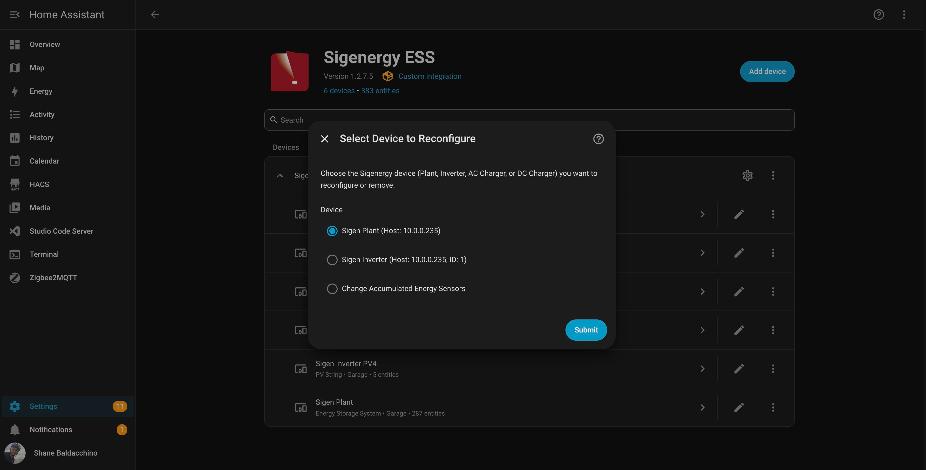Screen dimensions: 926x470
Task: Edit Sigen Inverter PV4 with the pencil icon
Action: pyautogui.click(x=739, y=369)
